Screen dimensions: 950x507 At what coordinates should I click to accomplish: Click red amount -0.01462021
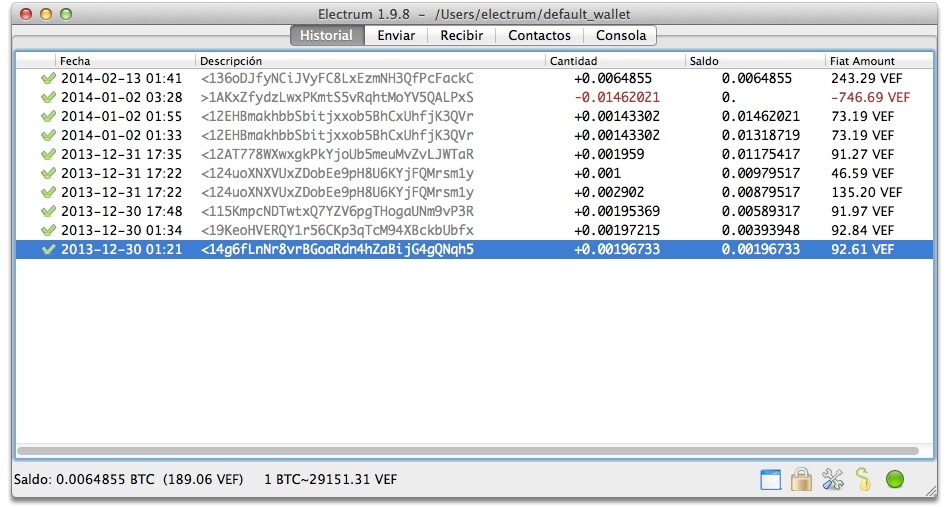[x=617, y=97]
